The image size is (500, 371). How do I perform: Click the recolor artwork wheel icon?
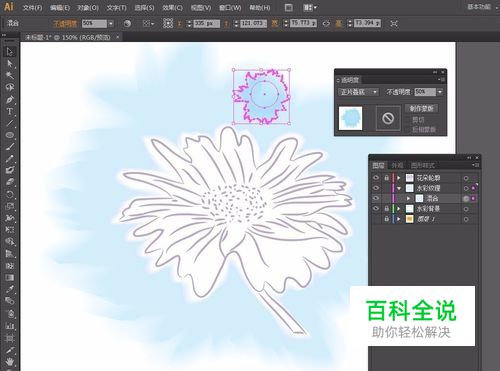pos(127,23)
